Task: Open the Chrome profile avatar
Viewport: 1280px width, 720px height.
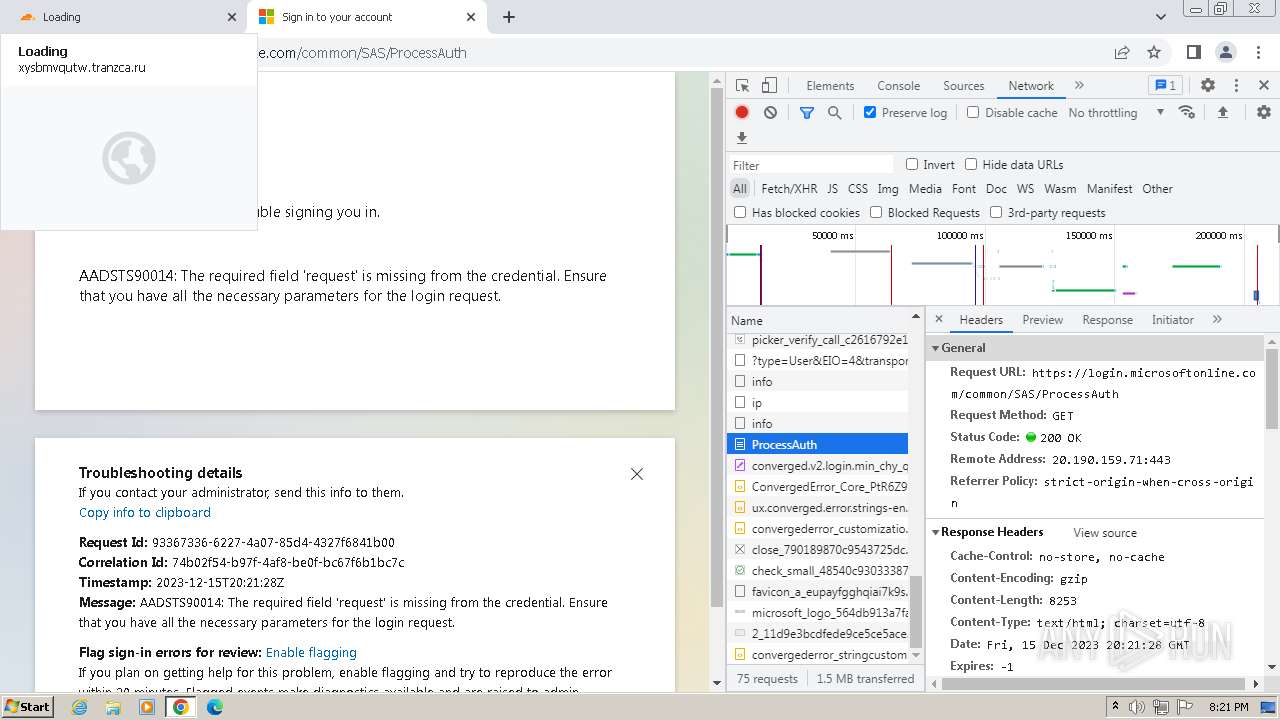Action: point(1226,53)
